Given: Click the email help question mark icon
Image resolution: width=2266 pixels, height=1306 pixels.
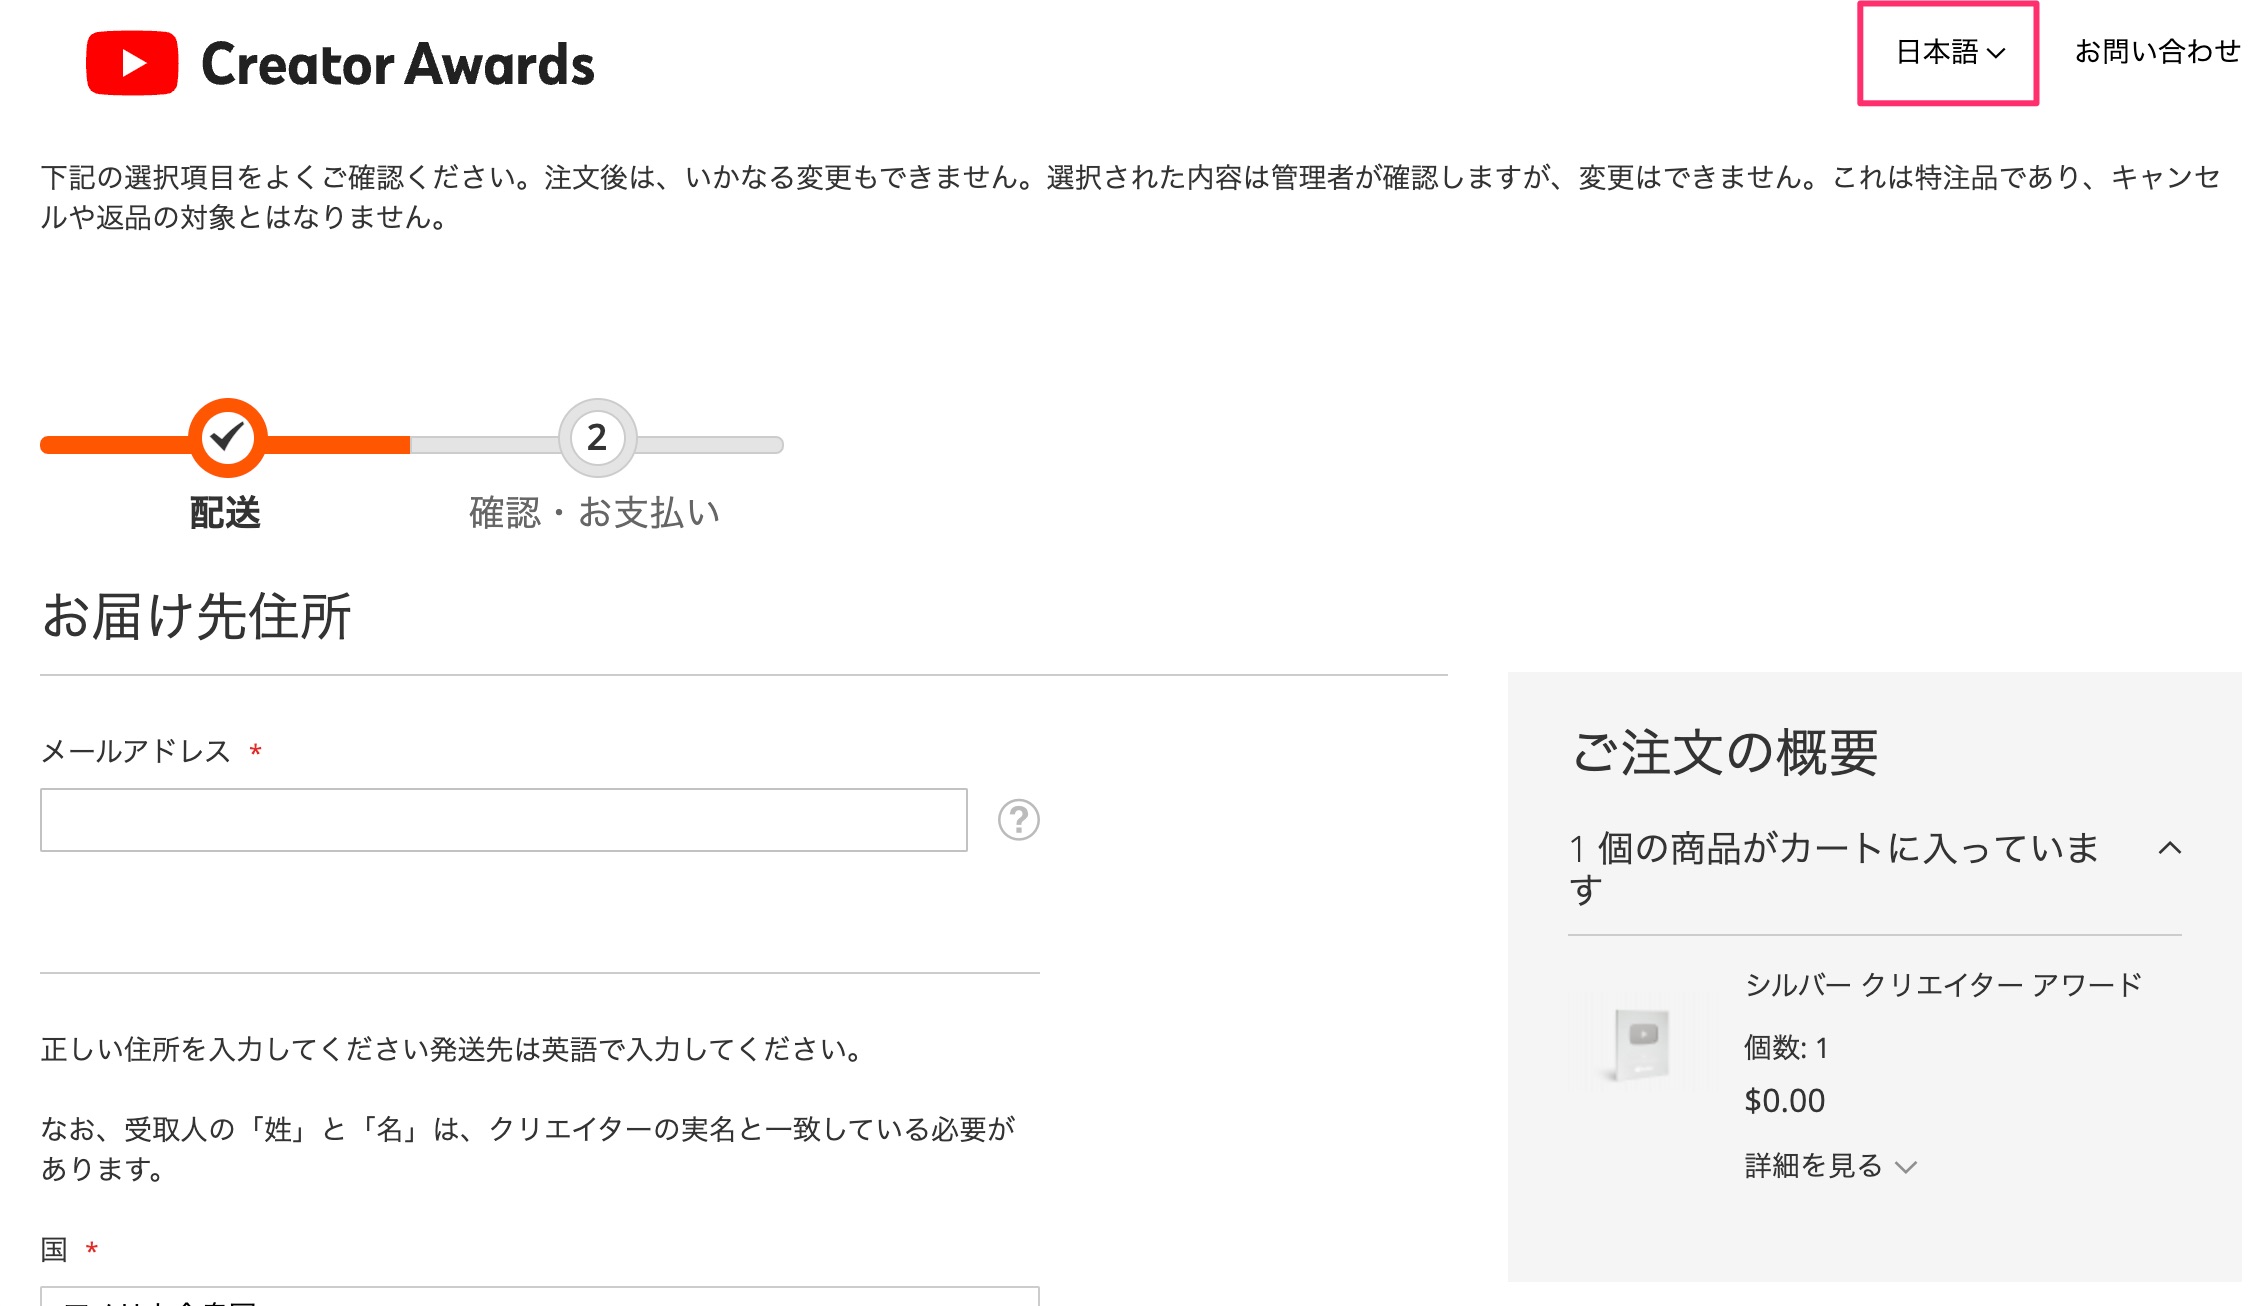Looking at the screenshot, I should coord(1019,820).
